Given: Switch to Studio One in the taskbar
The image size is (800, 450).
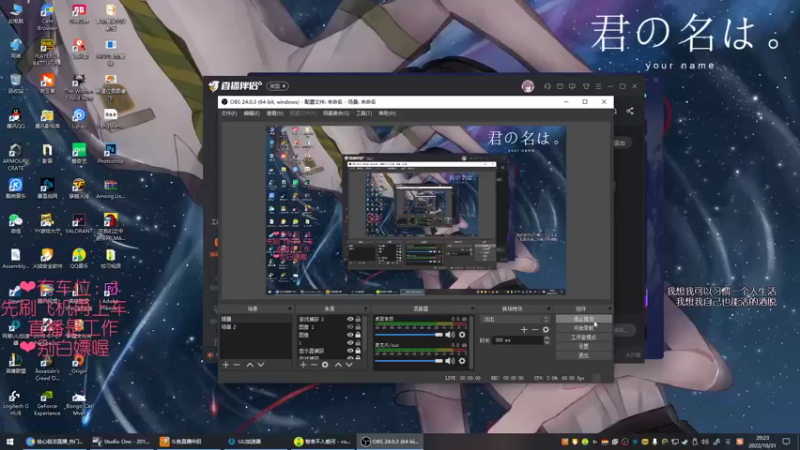Looking at the screenshot, I should click(x=121, y=441).
